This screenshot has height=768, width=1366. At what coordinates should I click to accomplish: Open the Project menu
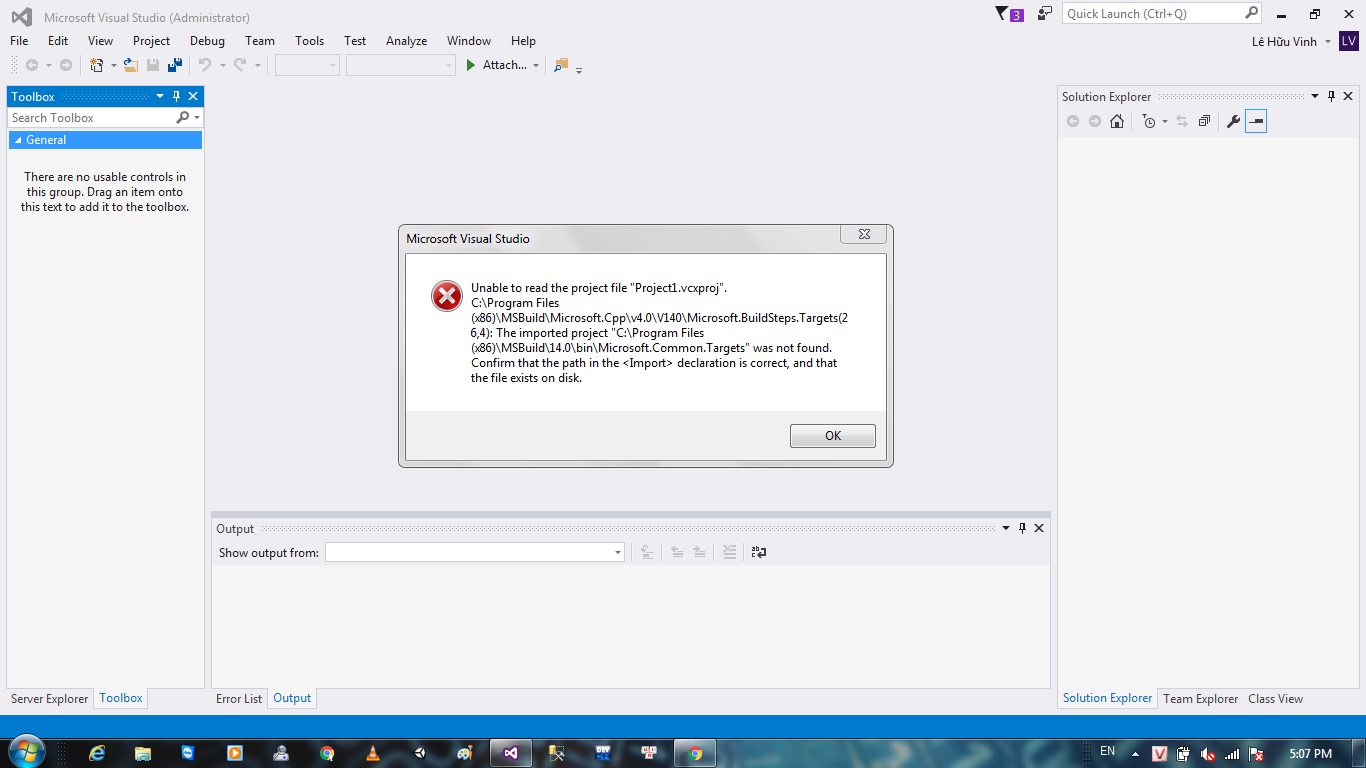[151, 41]
